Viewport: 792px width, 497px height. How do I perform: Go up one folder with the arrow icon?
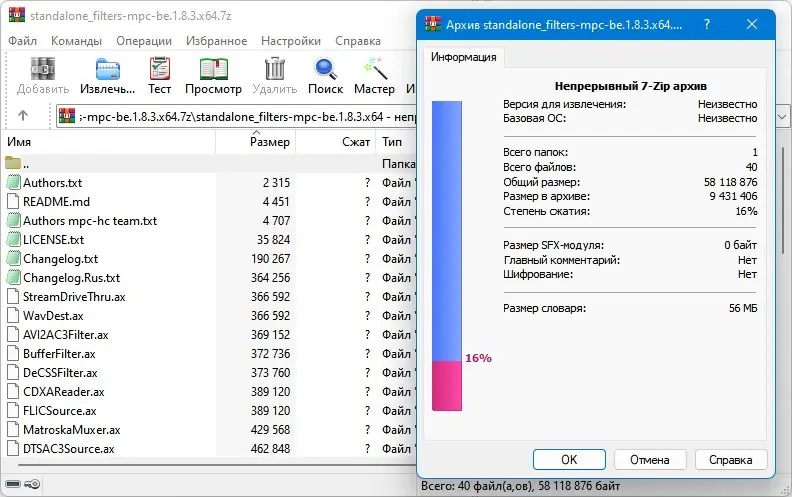coord(23,116)
